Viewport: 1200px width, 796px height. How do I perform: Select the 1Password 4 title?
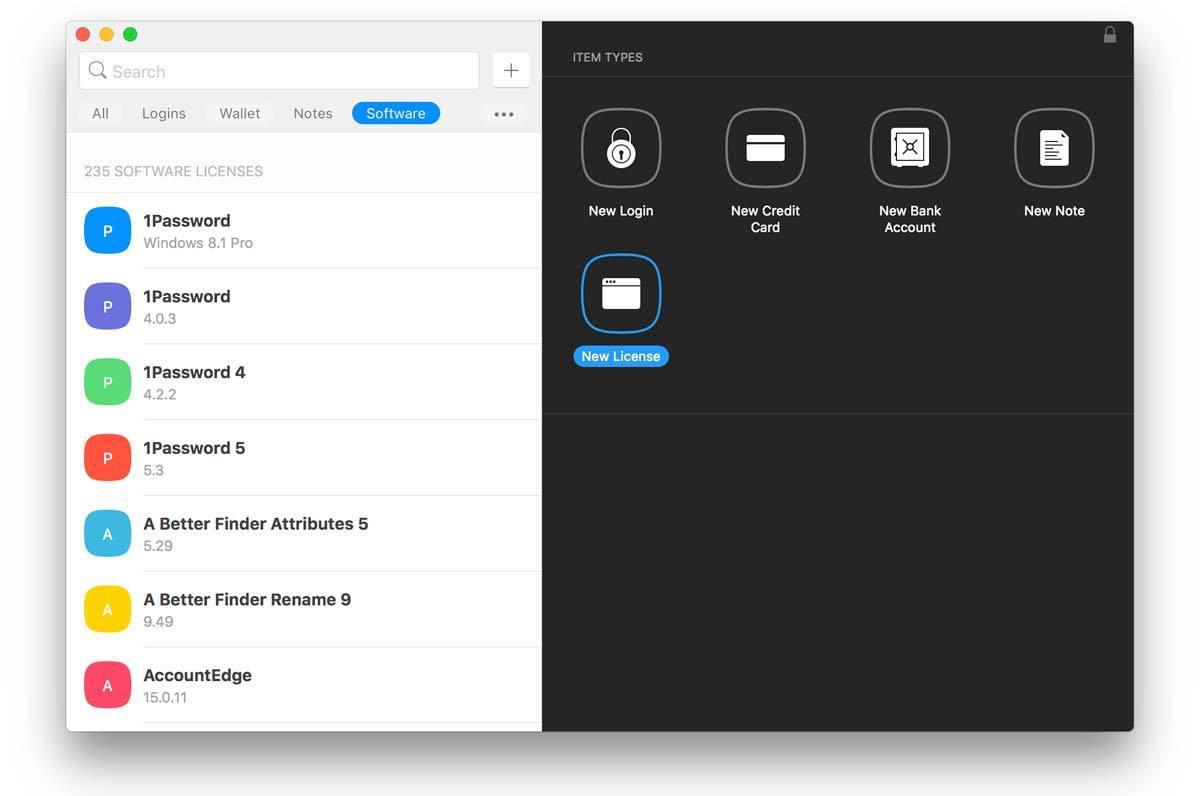tap(194, 372)
